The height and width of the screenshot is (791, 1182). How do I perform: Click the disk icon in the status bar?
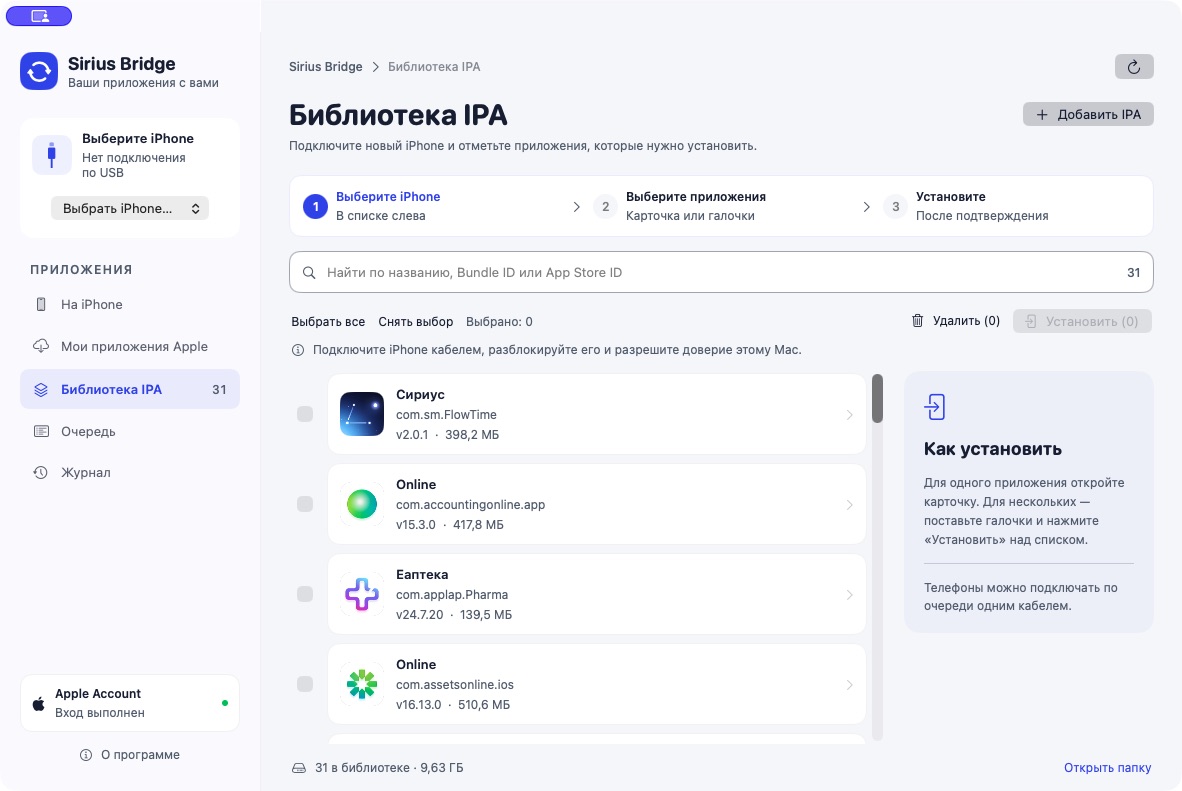299,768
